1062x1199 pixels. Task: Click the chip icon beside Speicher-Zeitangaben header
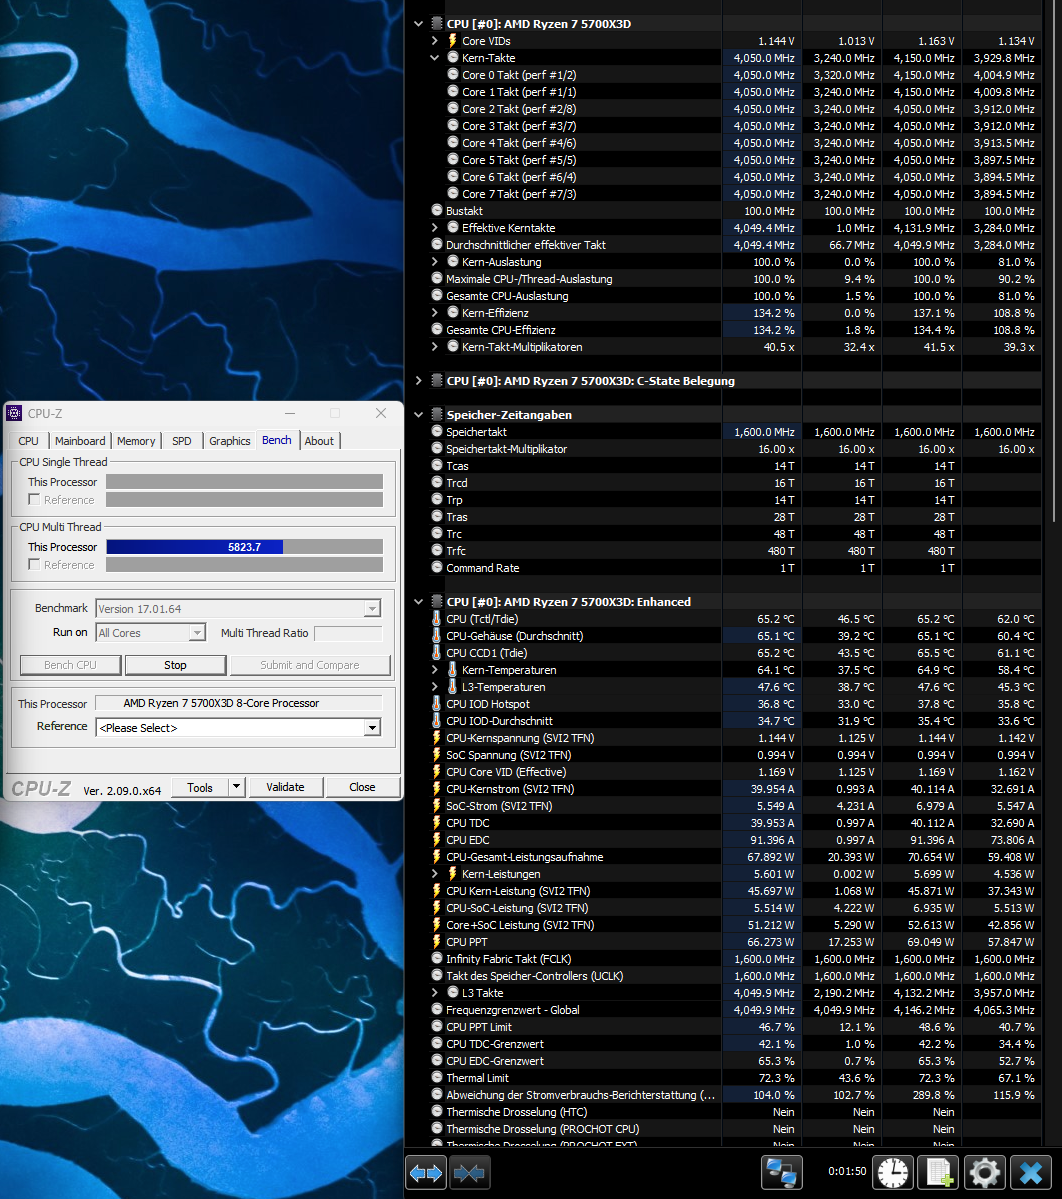click(x=437, y=414)
